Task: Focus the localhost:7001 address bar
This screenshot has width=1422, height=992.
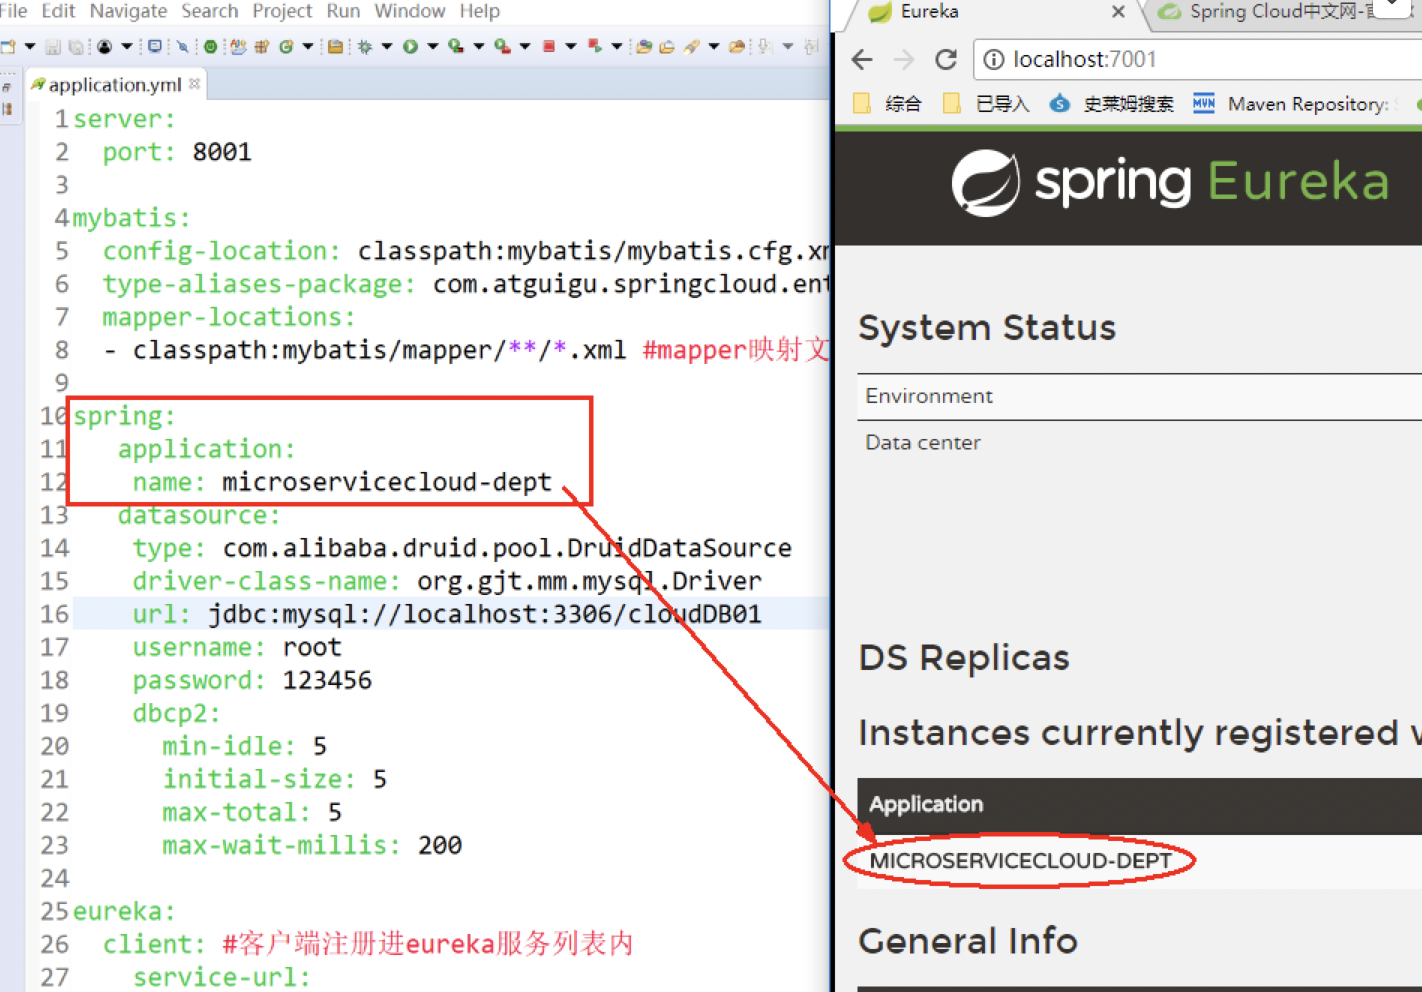Action: [x=1200, y=60]
